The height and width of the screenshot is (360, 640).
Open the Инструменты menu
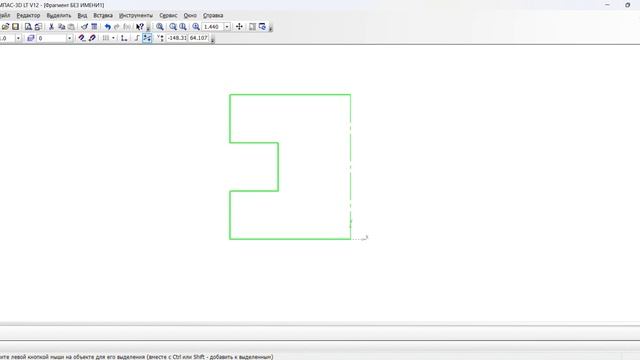click(x=136, y=16)
